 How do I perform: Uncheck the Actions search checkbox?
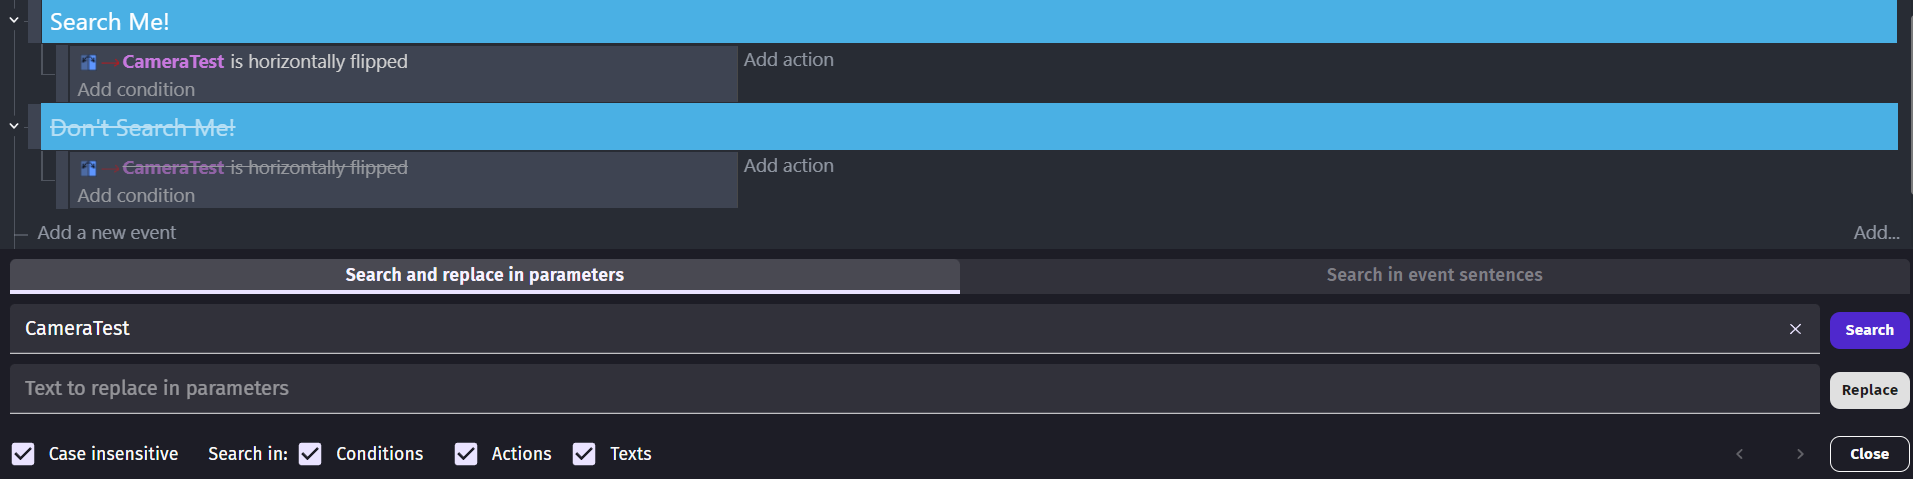pyautogui.click(x=466, y=454)
